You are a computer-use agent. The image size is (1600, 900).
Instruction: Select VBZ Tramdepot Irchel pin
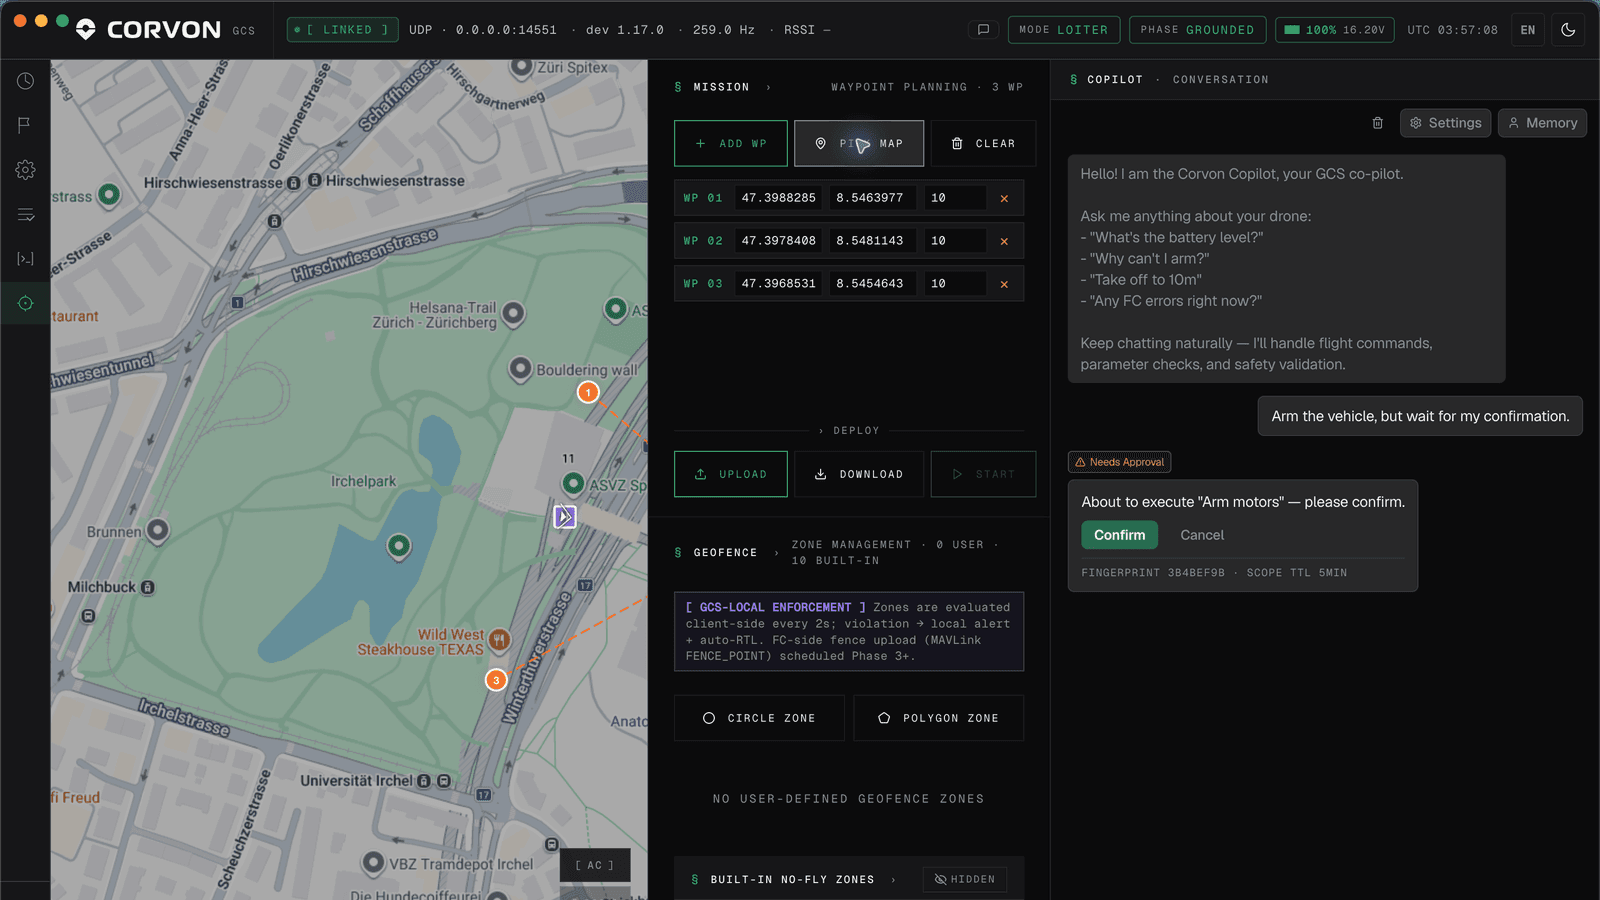click(x=373, y=862)
